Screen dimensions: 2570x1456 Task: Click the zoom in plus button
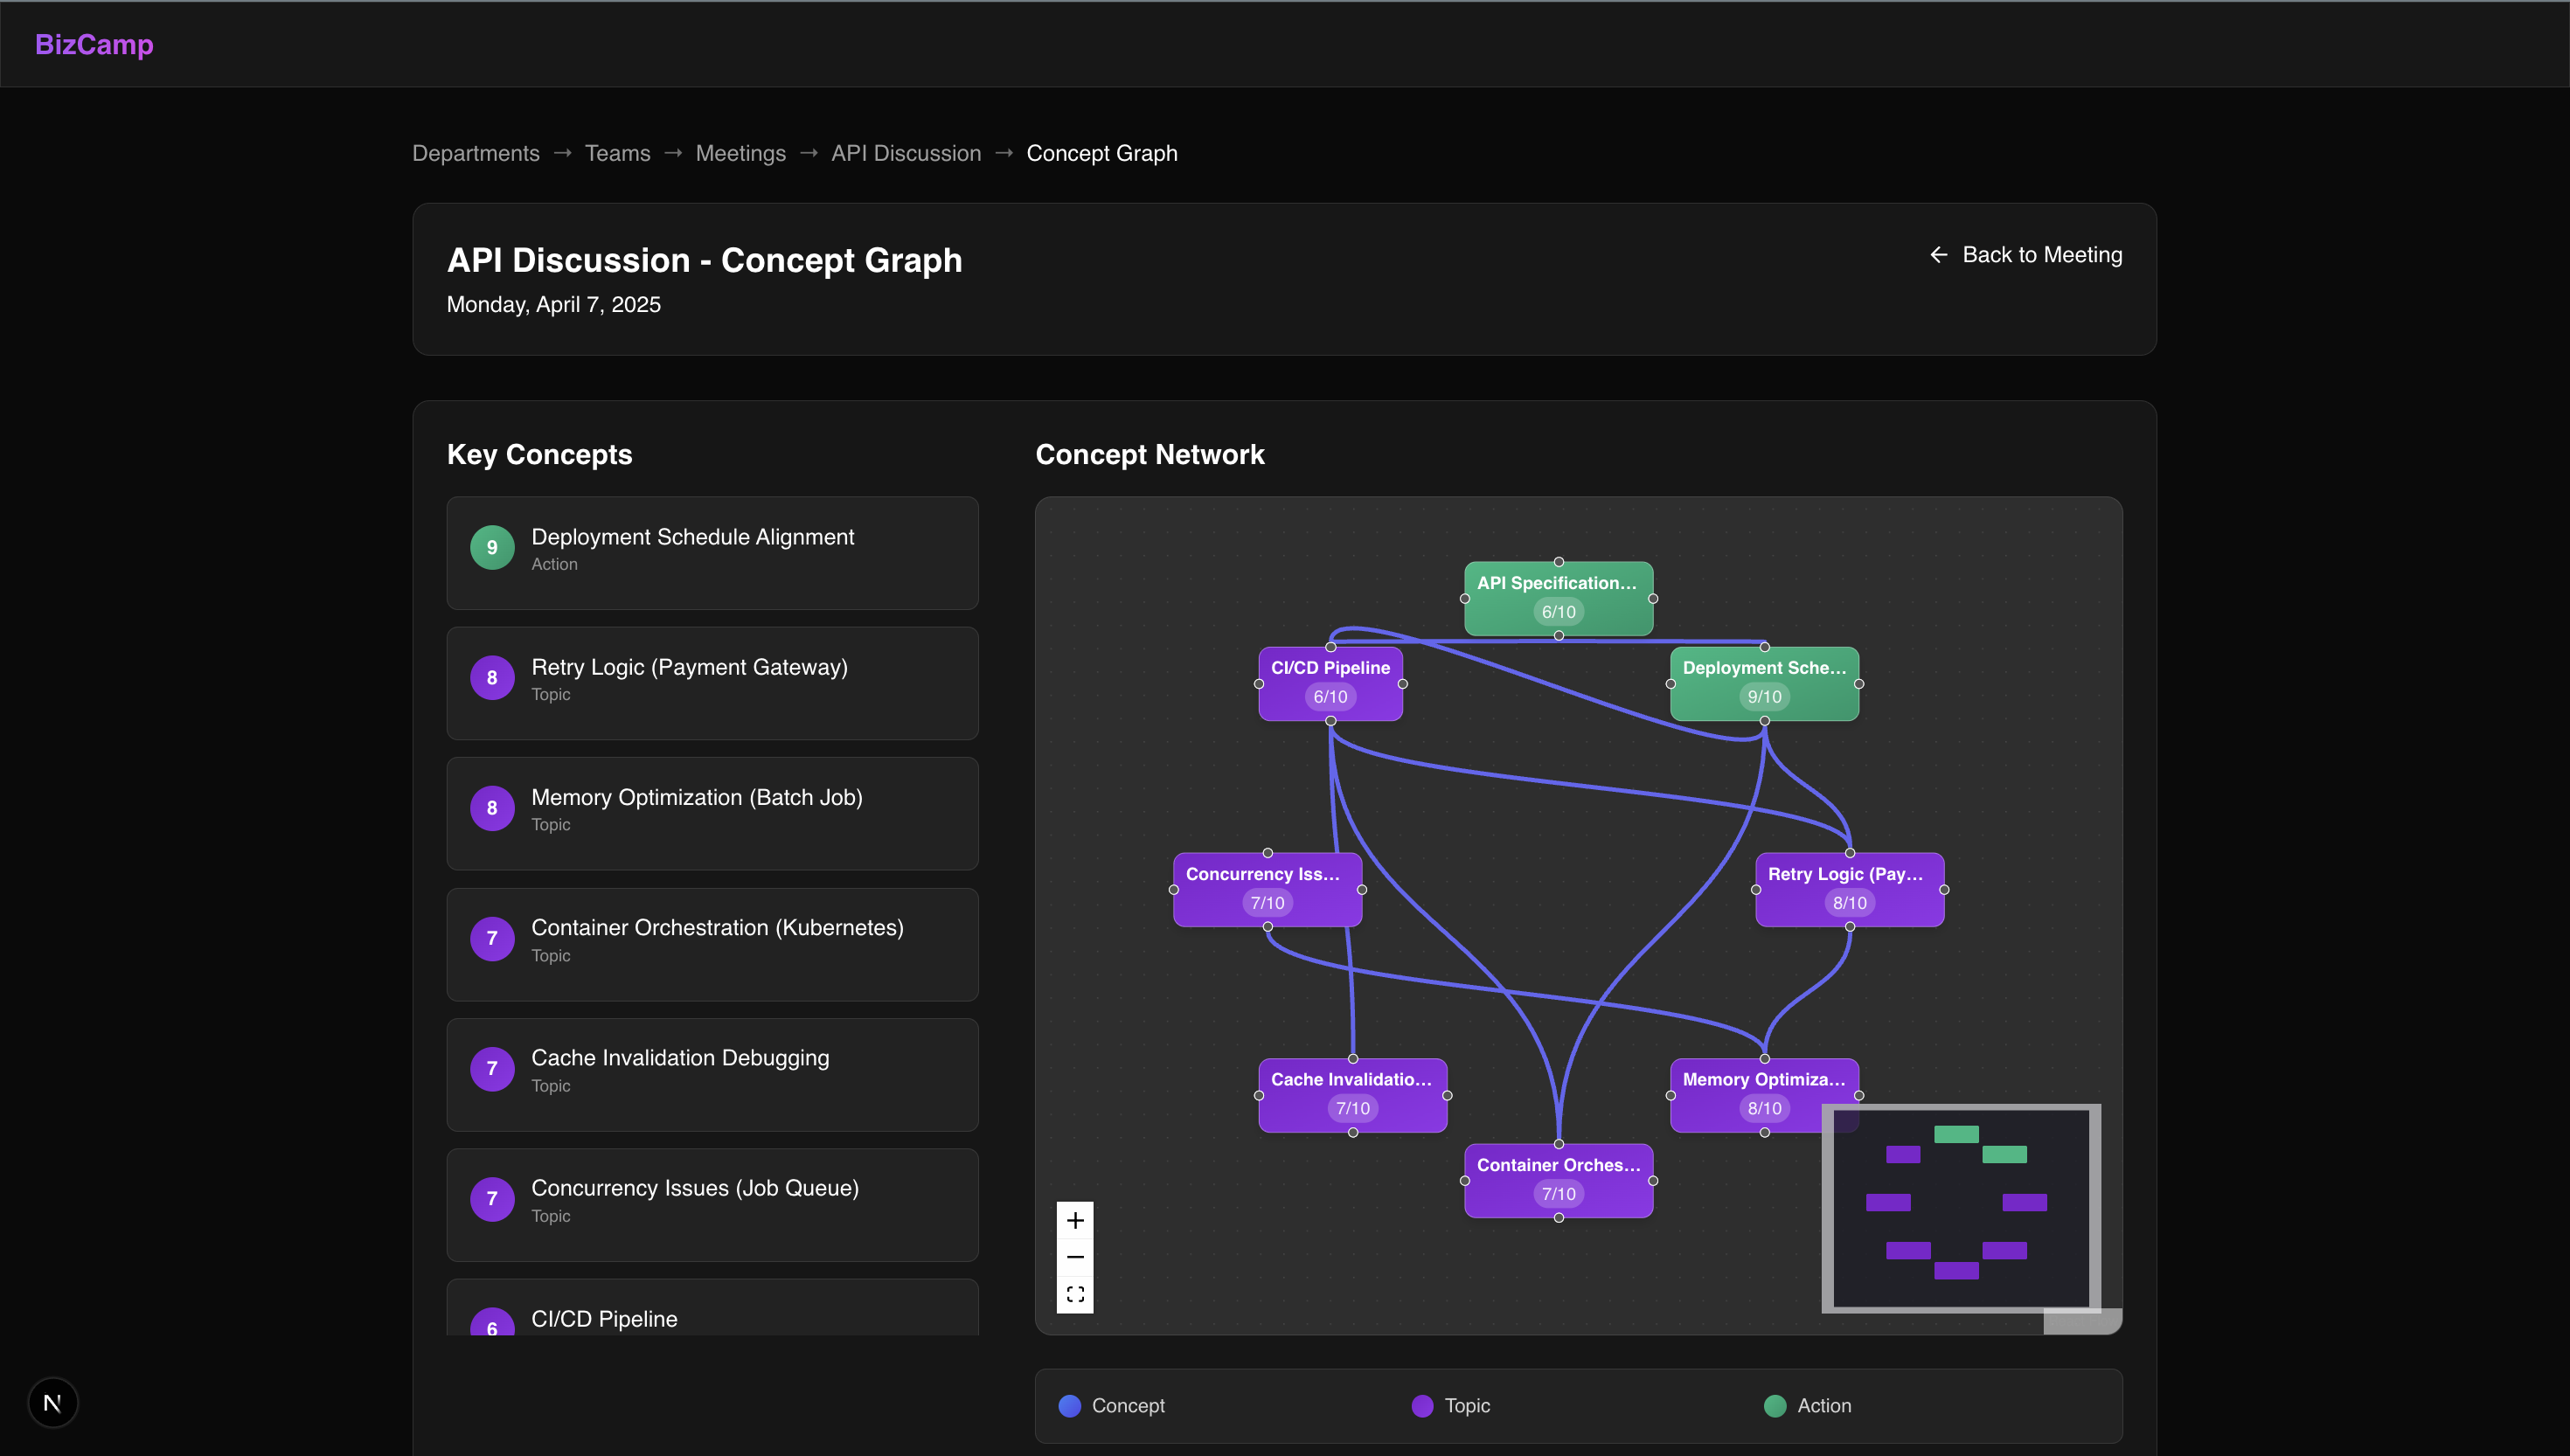click(1075, 1220)
